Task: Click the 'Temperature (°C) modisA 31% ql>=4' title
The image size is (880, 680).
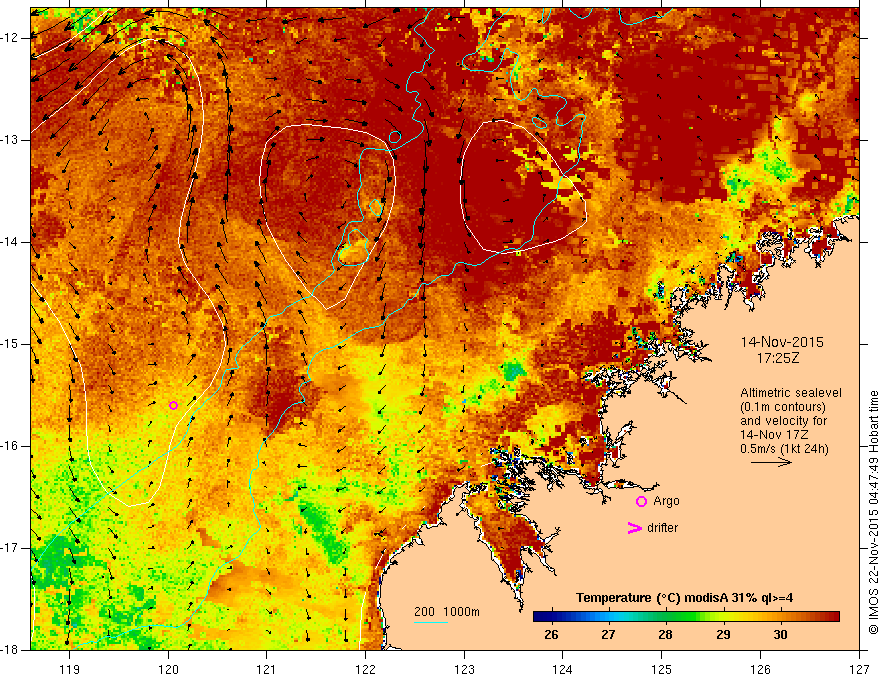Action: tap(685, 598)
